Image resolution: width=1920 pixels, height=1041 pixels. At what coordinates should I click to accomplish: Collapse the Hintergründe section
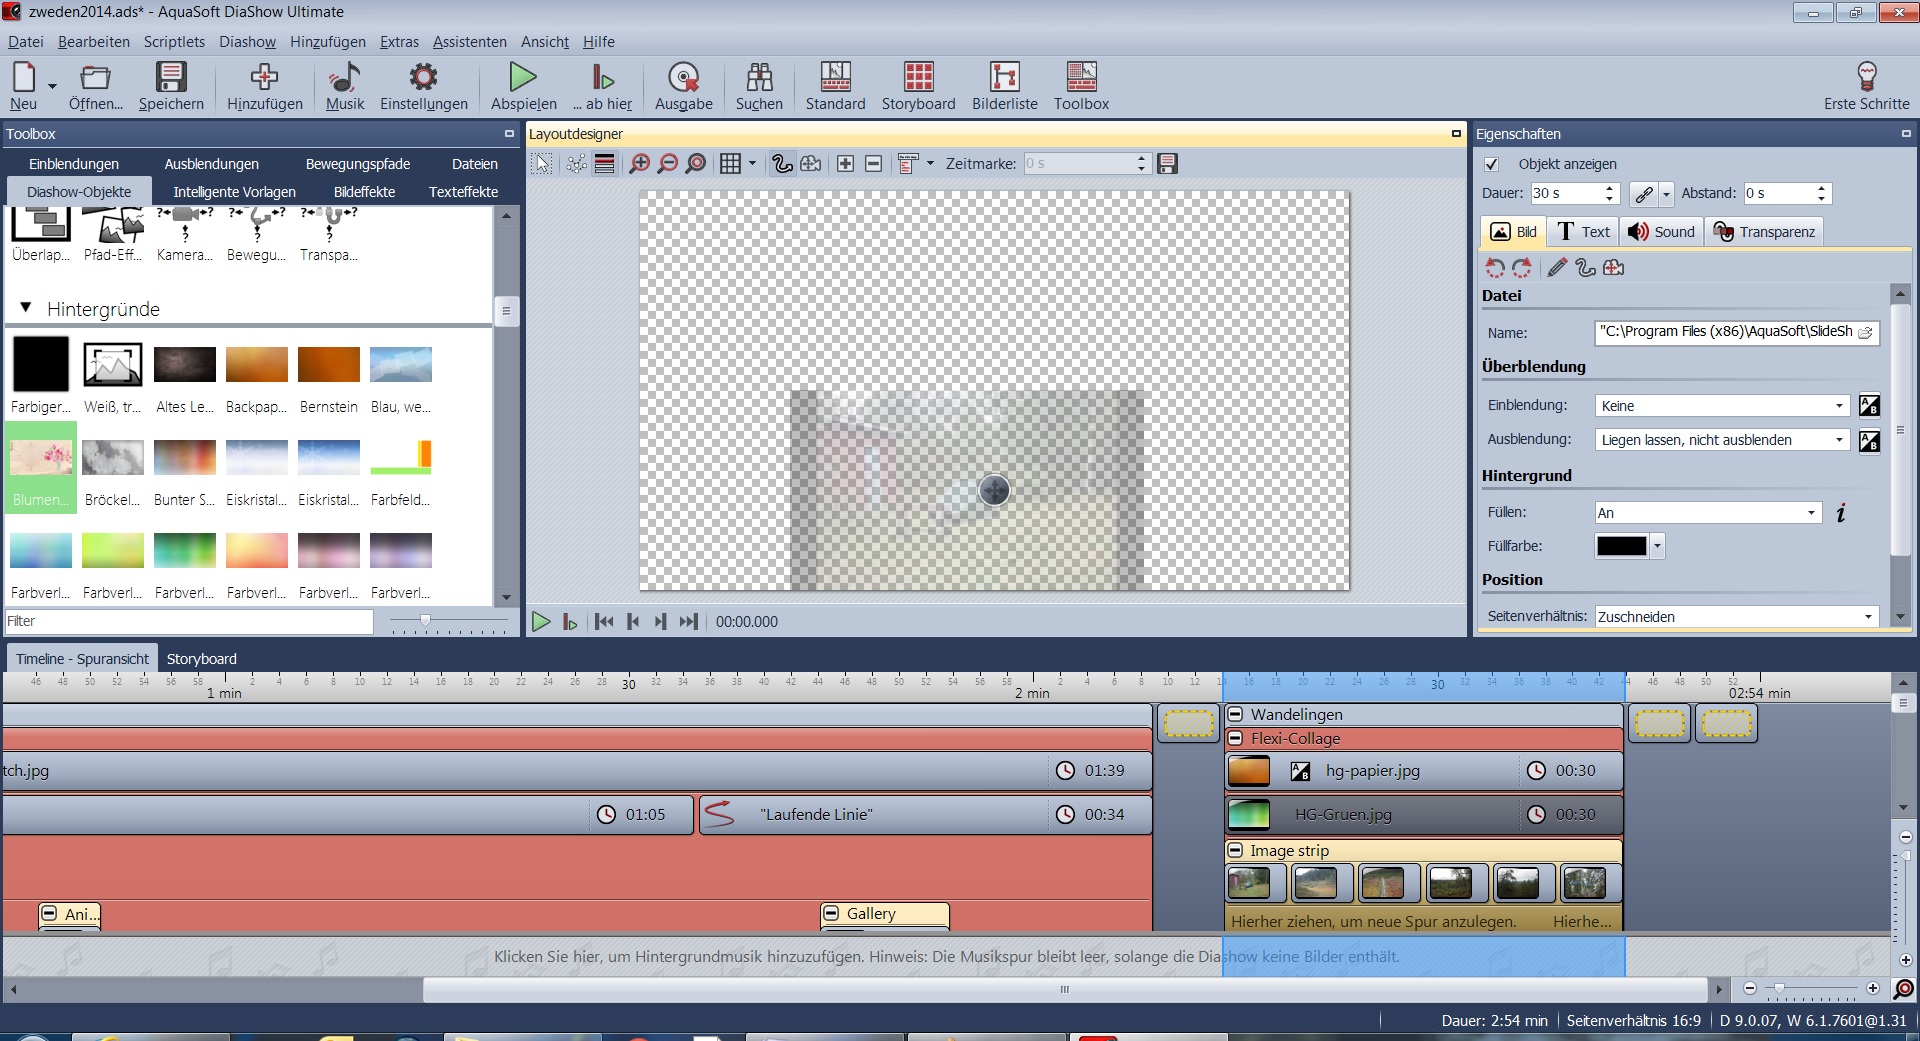click(26, 309)
